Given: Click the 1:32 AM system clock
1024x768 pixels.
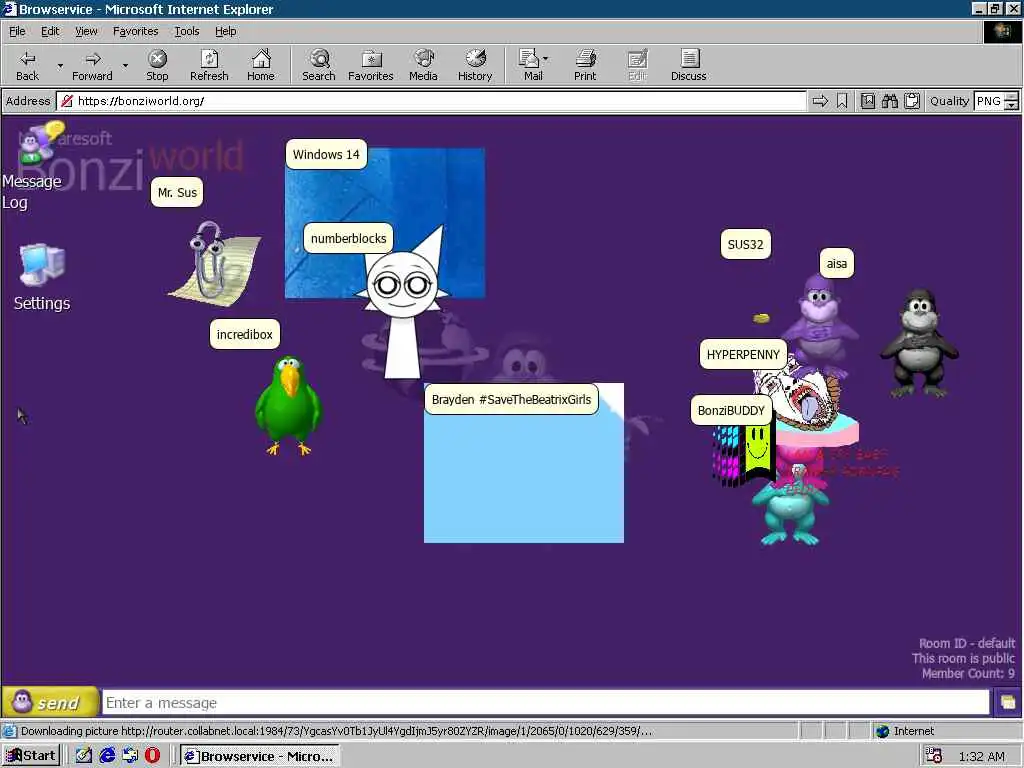Looking at the screenshot, I should (x=982, y=756).
